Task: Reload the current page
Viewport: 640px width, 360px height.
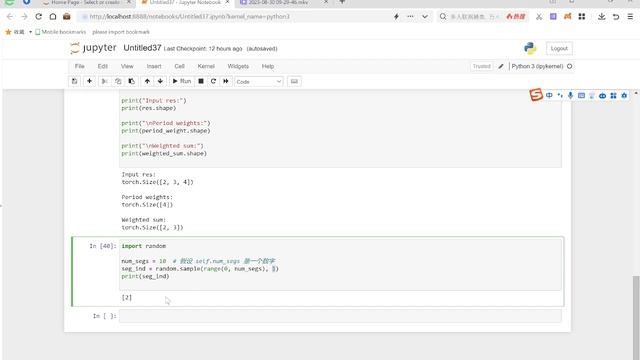Action: point(38,16)
